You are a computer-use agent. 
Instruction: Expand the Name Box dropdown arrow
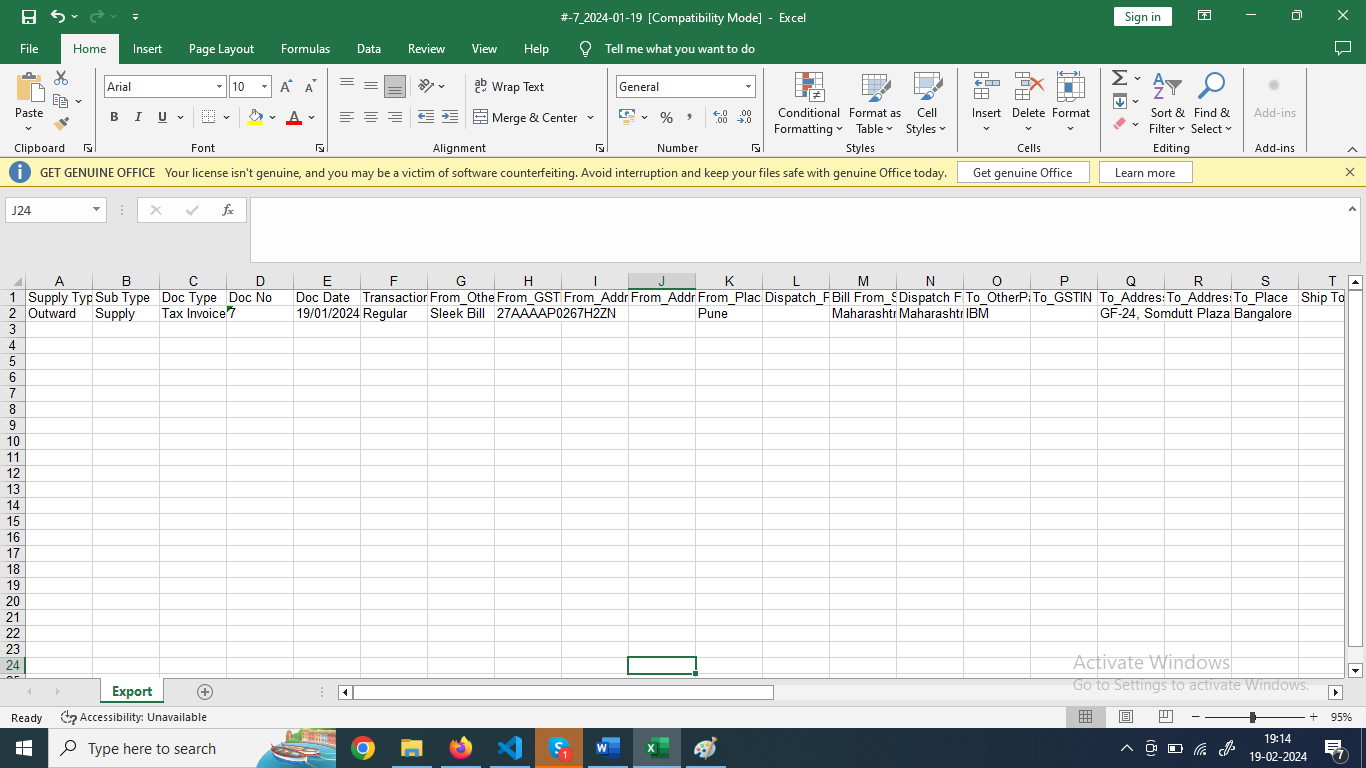tap(96, 210)
